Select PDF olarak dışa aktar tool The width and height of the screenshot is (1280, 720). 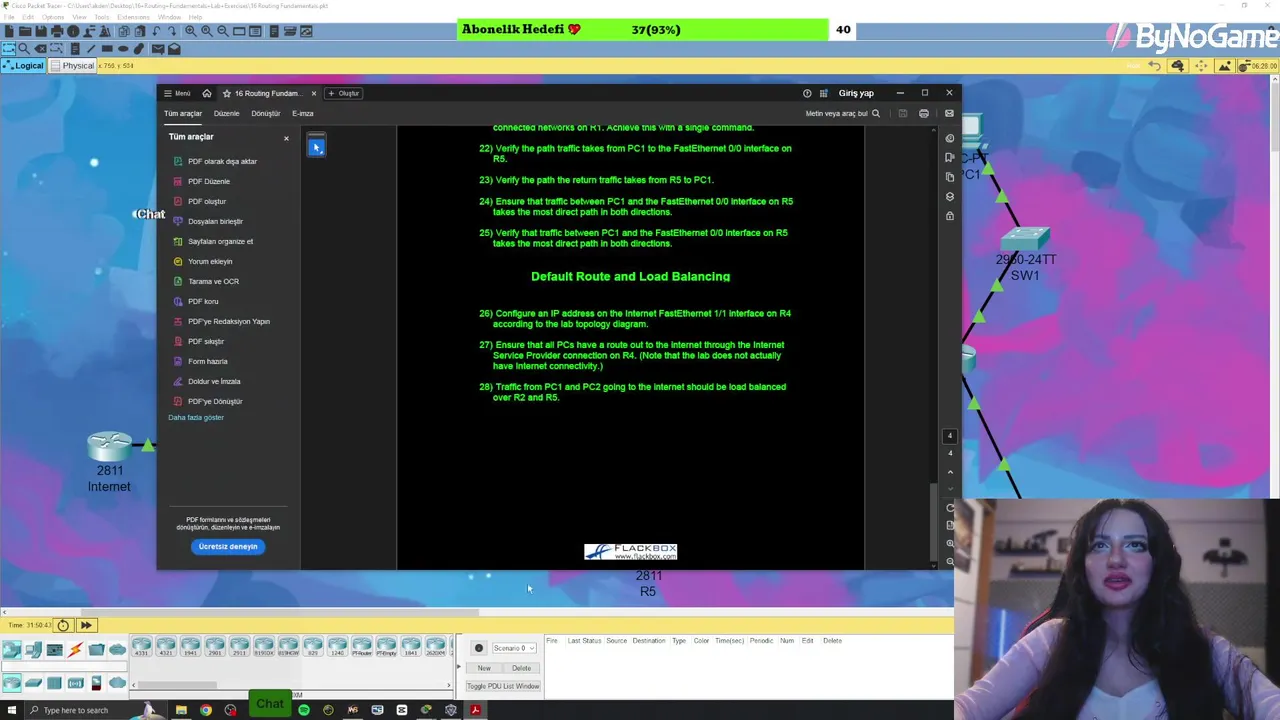click(215, 161)
